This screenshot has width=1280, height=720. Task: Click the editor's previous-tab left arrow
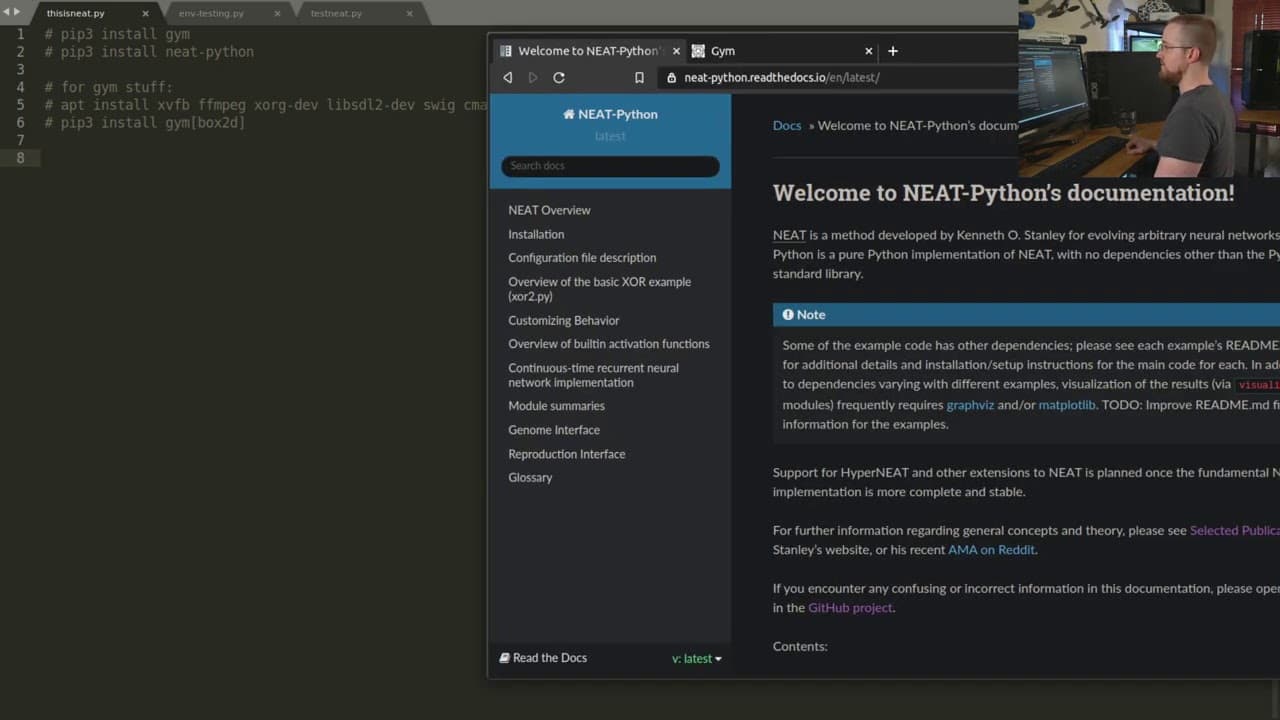6,12
